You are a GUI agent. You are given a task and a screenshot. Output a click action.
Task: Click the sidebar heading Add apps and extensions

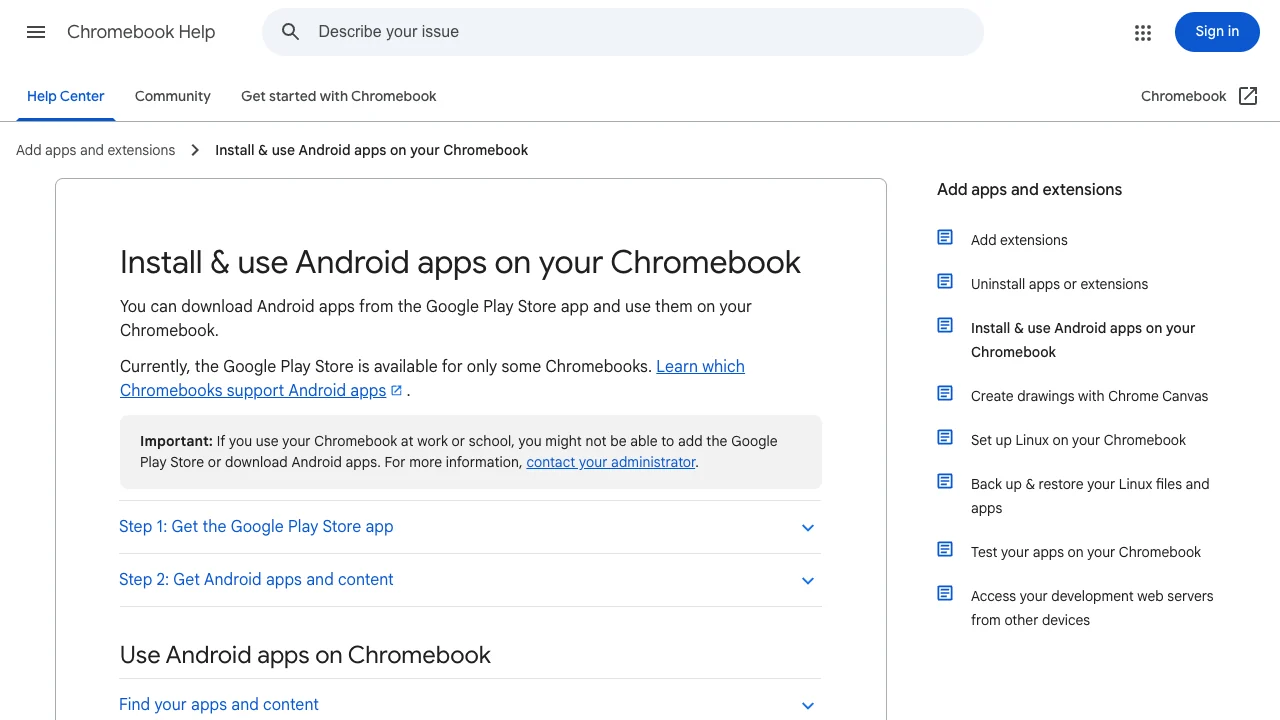[x=1029, y=189]
